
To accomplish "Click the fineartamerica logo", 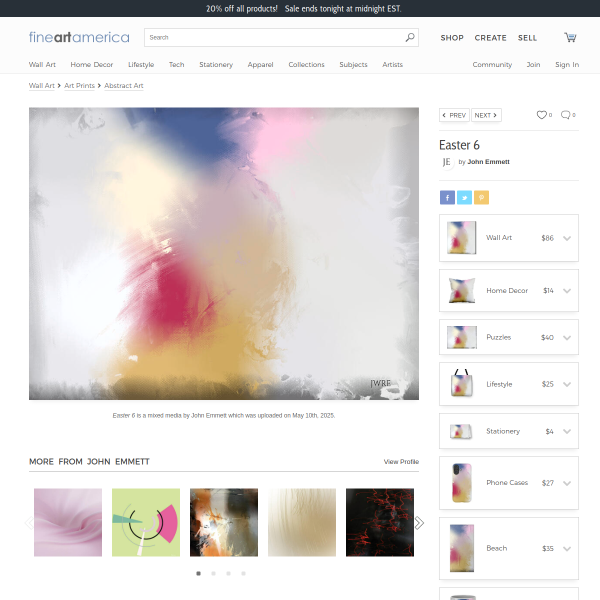I will (79, 37).
